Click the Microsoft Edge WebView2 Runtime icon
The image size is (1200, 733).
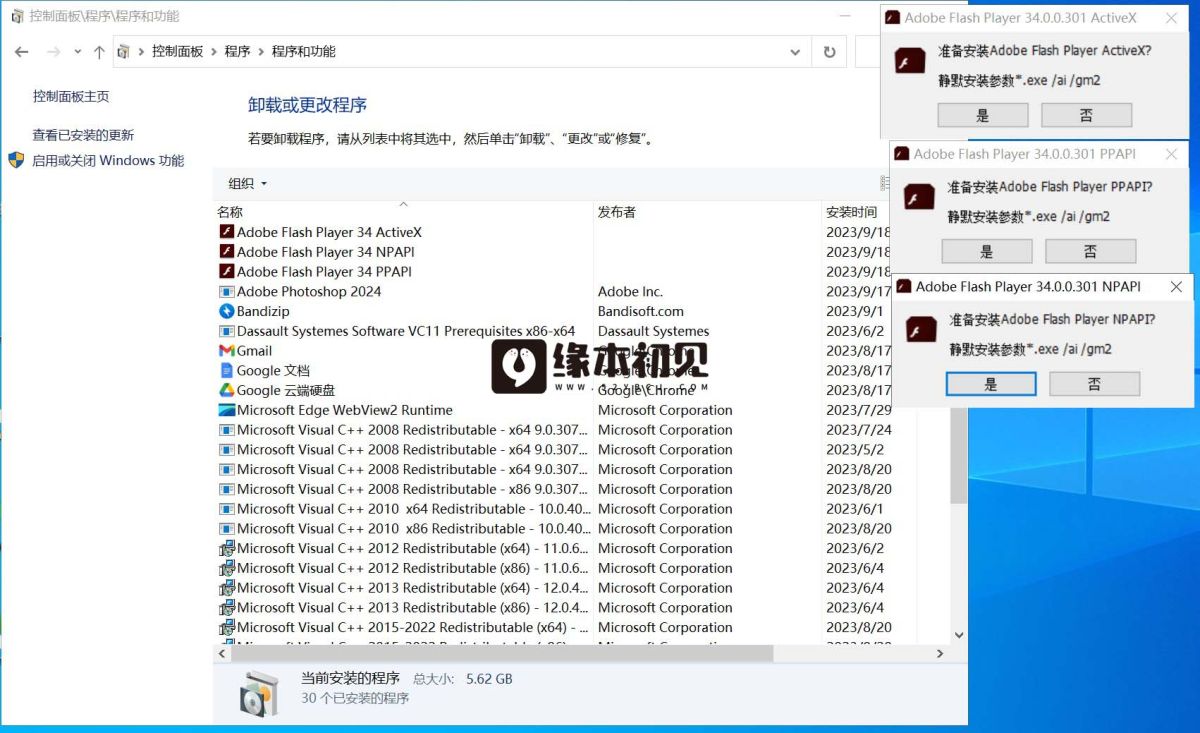pyautogui.click(x=226, y=410)
